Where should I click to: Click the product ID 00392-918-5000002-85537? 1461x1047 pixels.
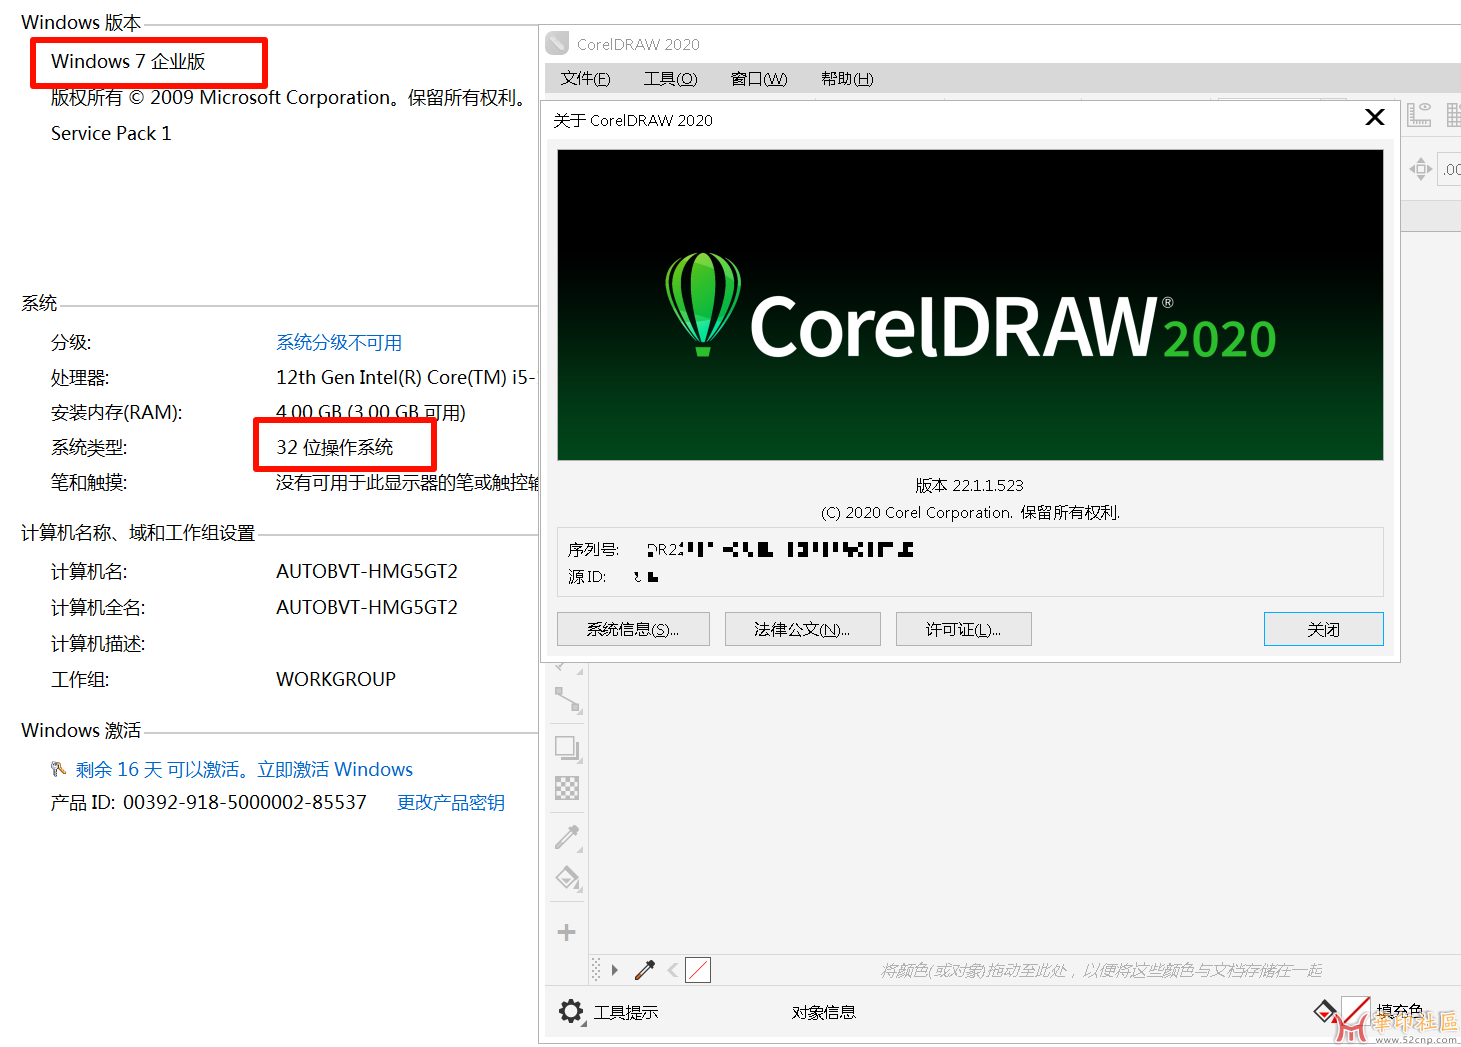(245, 802)
